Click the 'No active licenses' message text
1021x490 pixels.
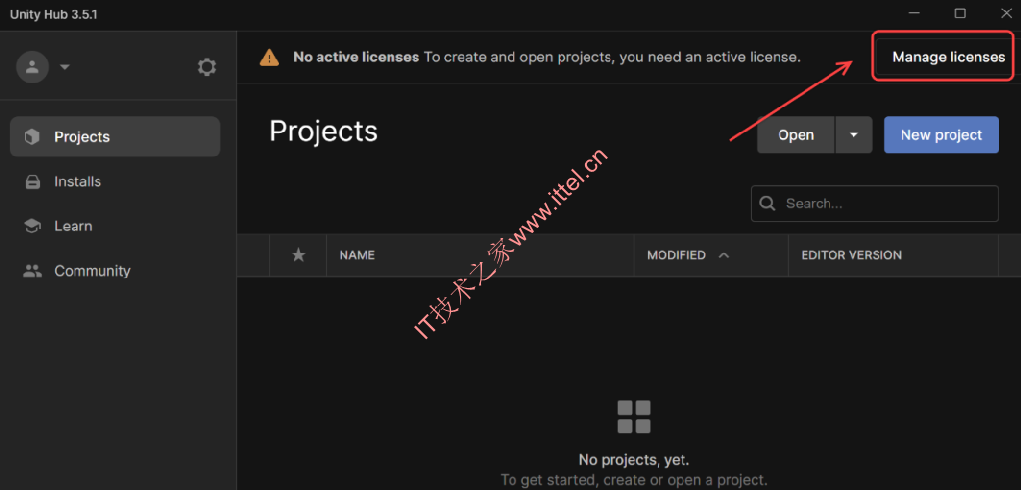tap(356, 57)
